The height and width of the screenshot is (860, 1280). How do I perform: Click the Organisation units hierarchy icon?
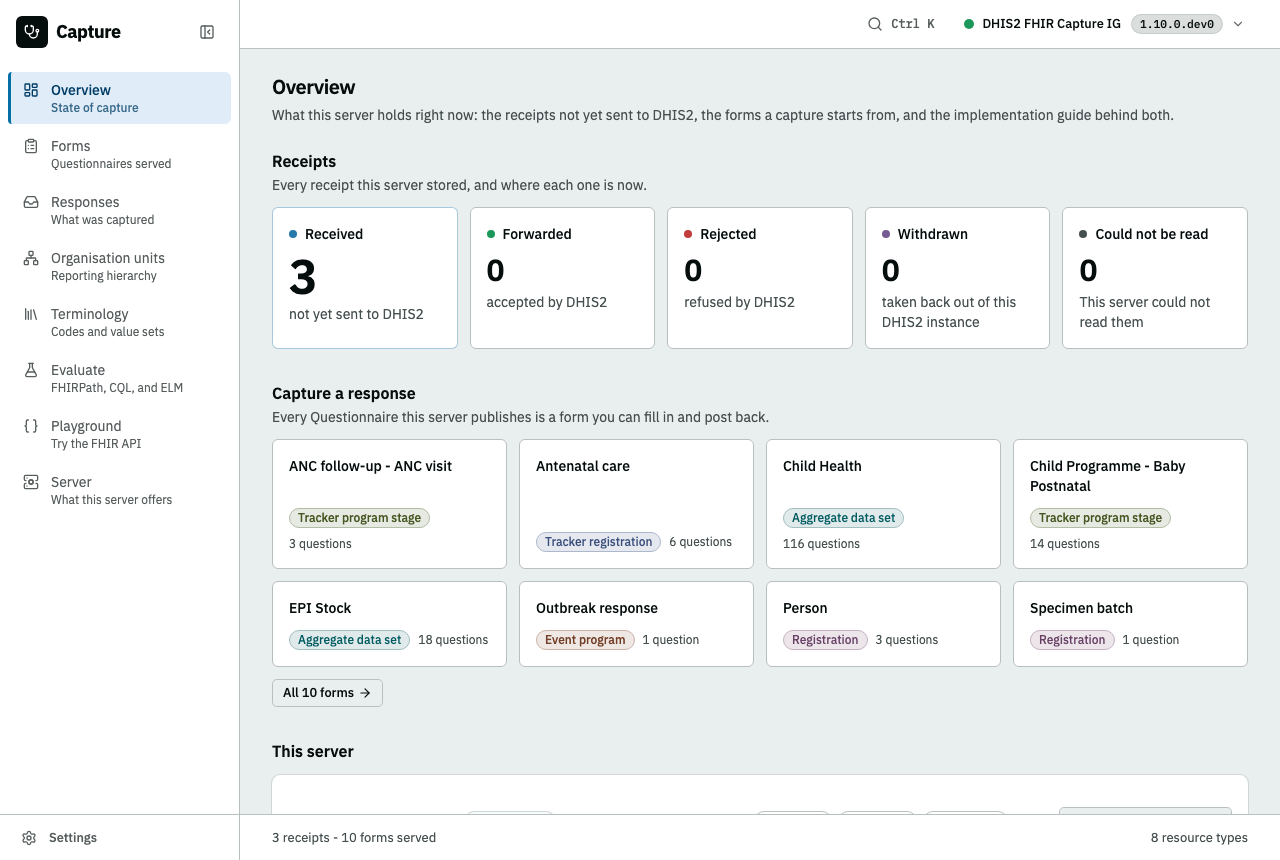point(31,258)
